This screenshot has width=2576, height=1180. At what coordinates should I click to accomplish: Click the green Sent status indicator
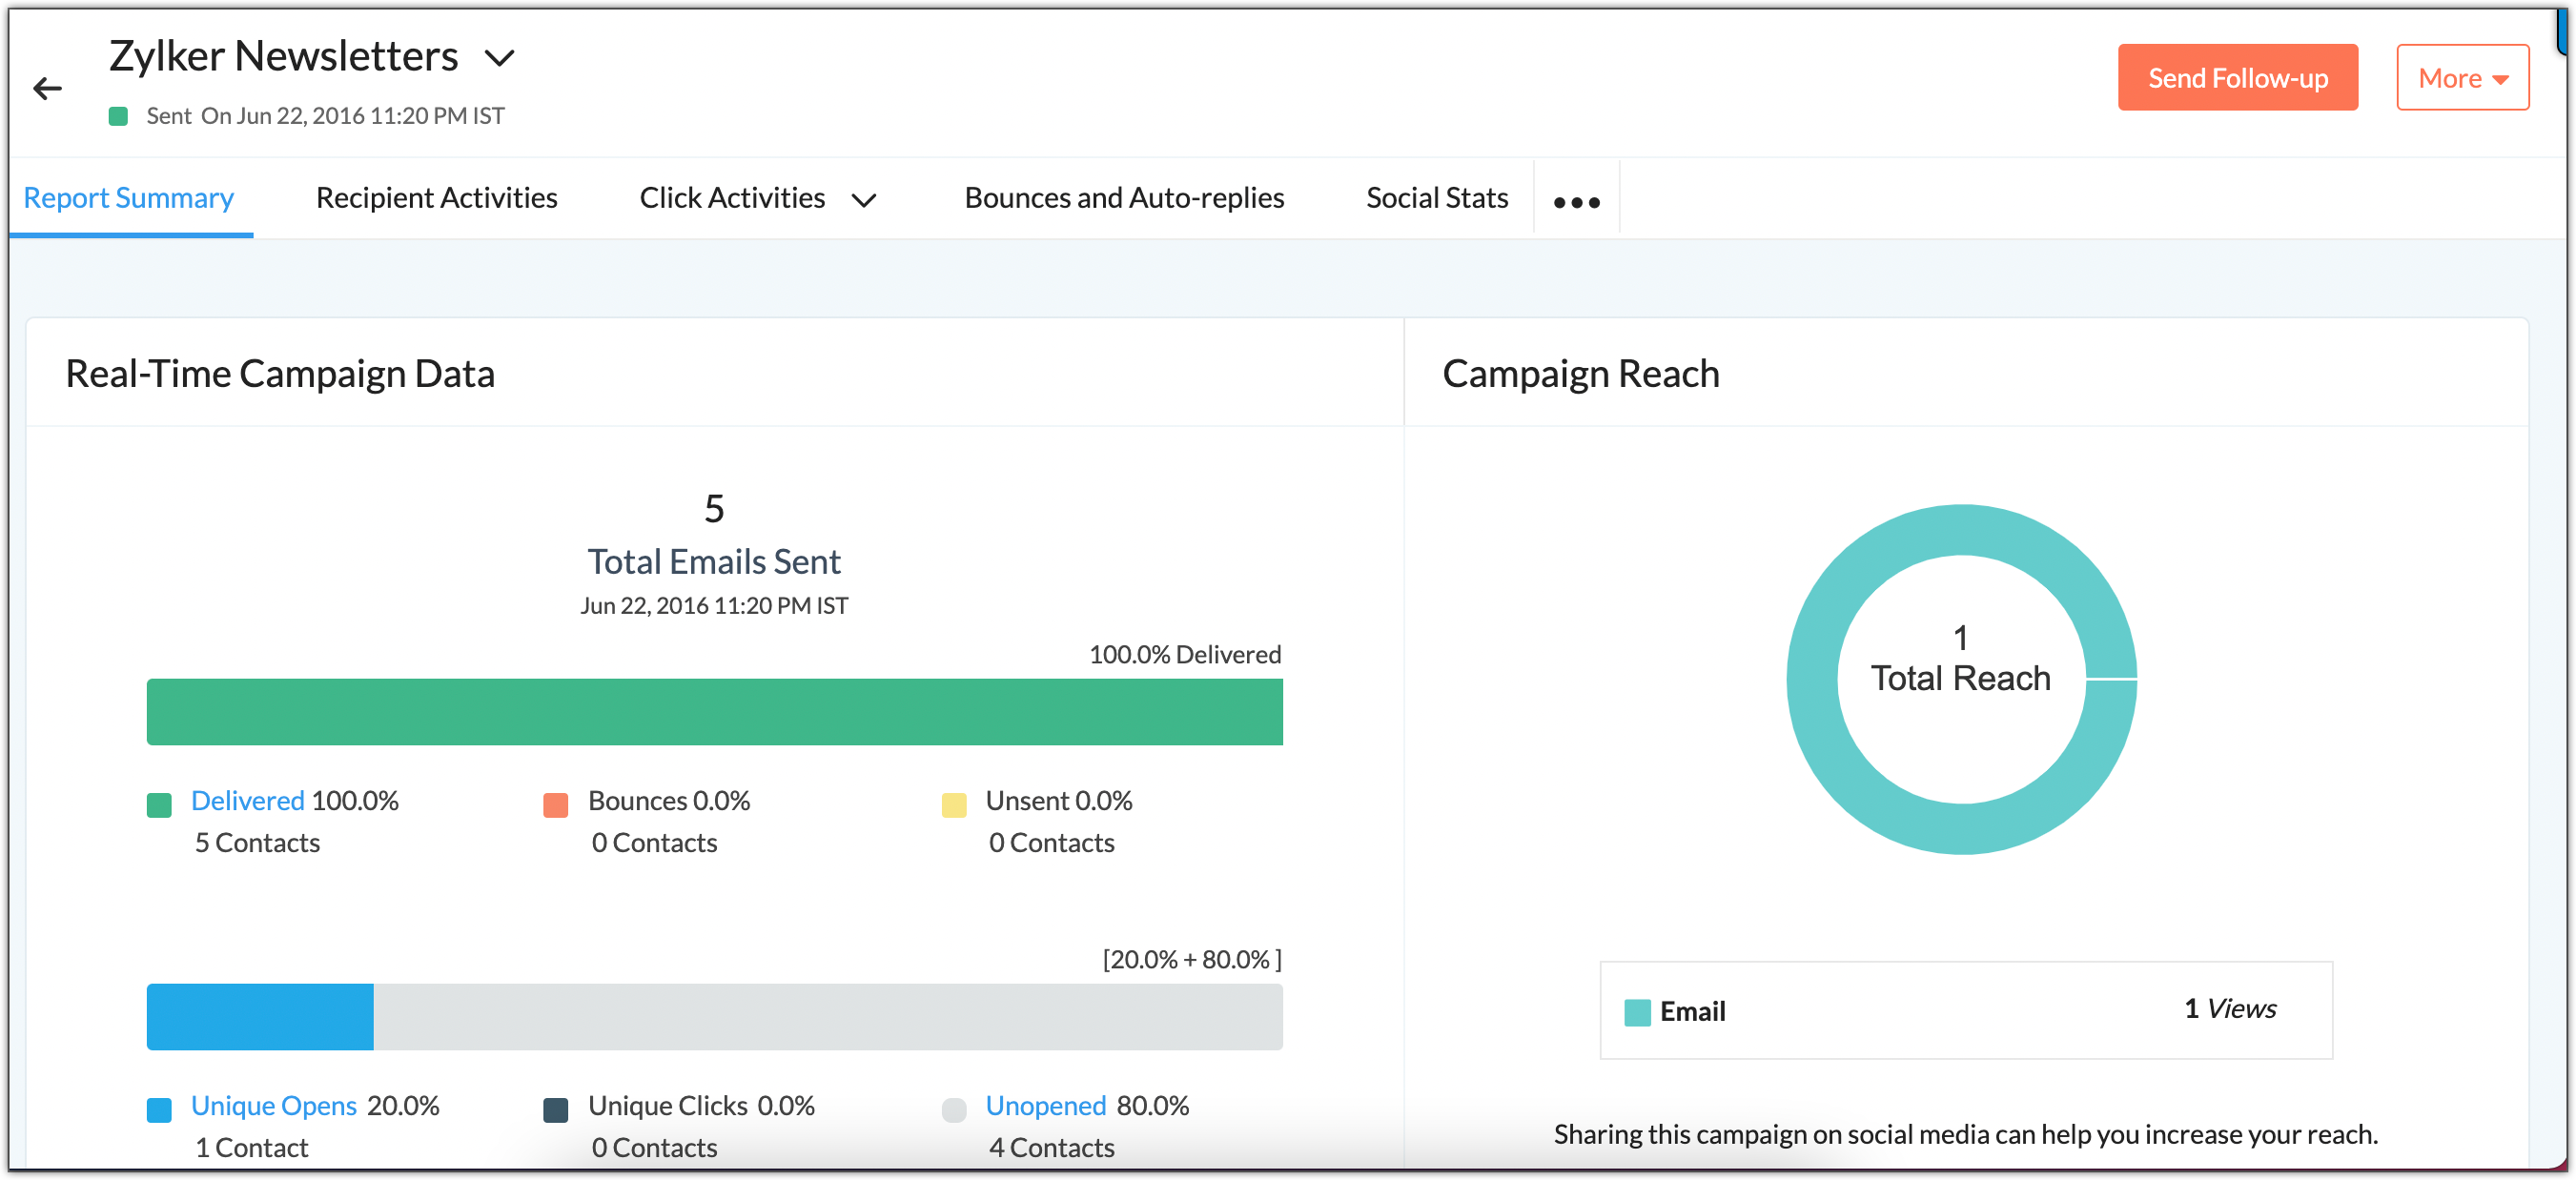click(x=118, y=116)
